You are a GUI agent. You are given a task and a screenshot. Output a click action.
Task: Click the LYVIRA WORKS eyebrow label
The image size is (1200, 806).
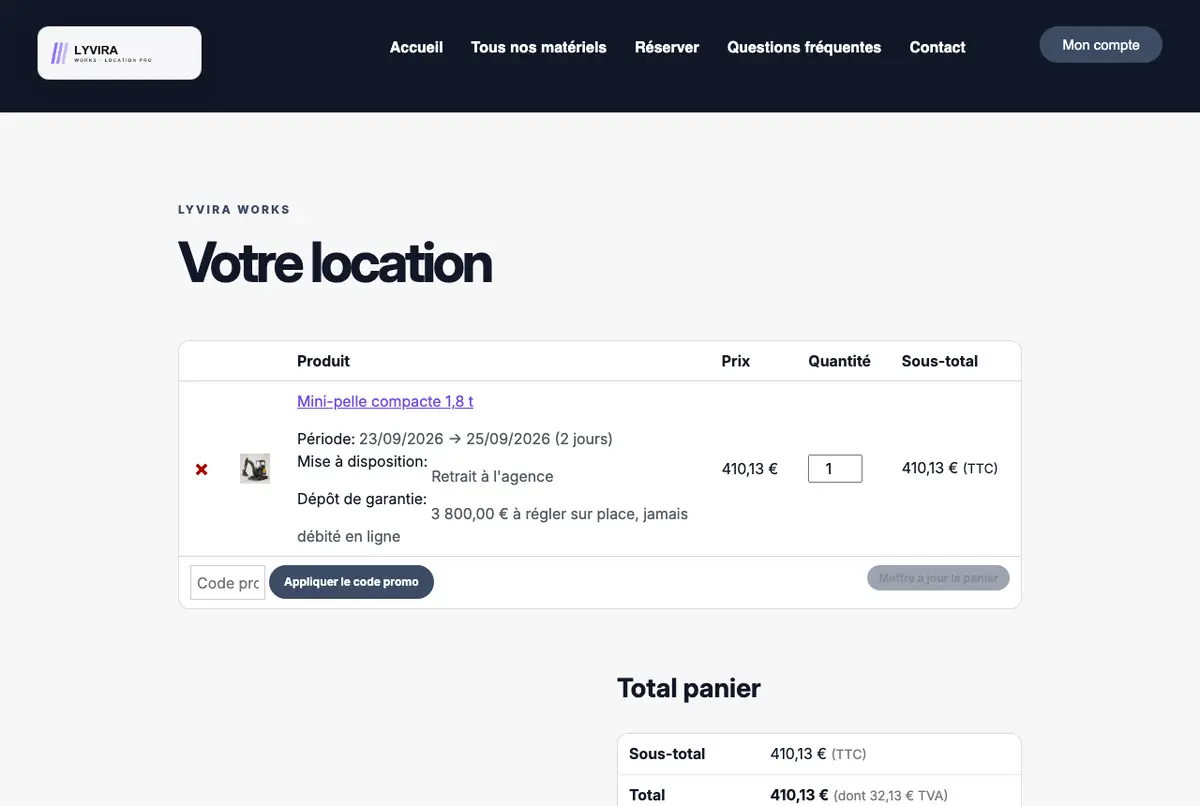point(234,210)
